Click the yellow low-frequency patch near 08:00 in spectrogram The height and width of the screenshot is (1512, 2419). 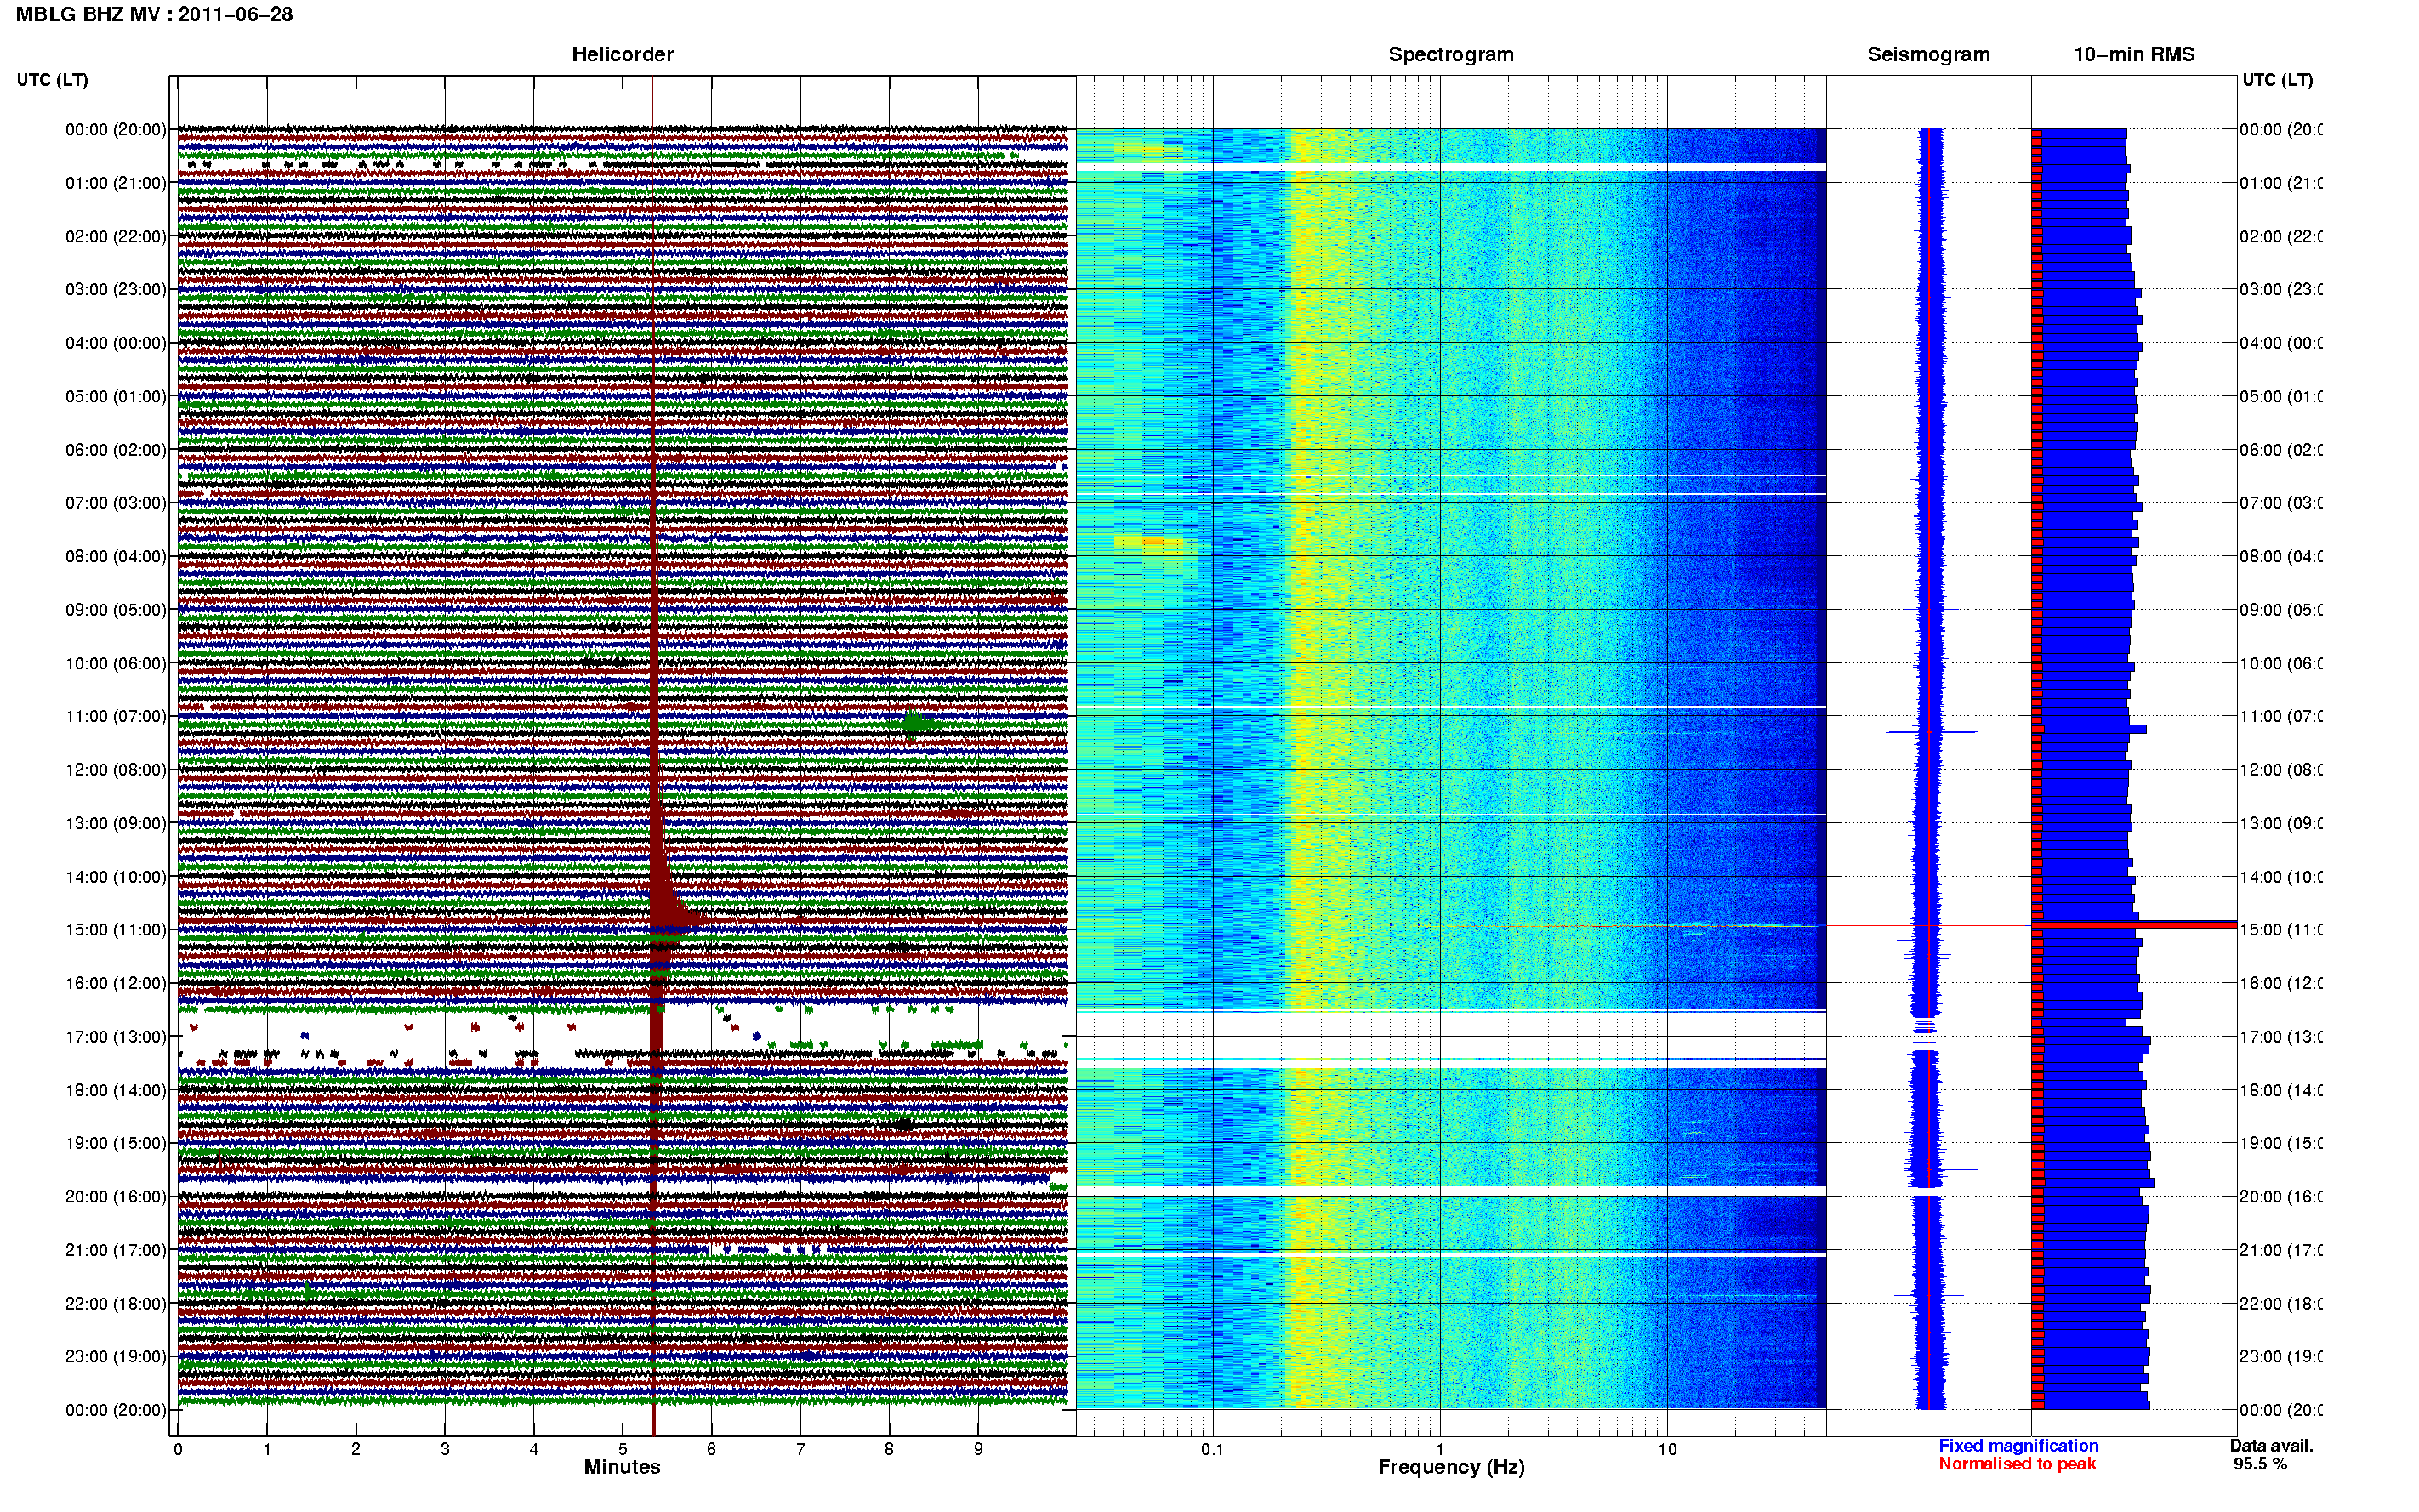coord(1148,543)
